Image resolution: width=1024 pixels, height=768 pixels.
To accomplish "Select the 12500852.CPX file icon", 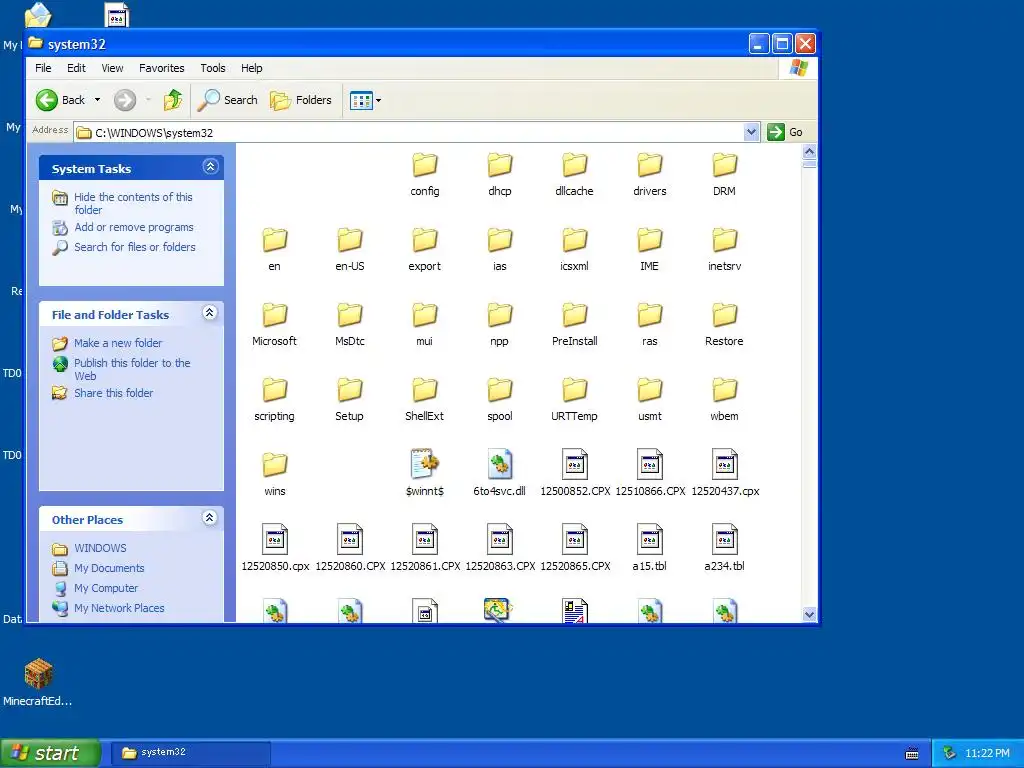I will (x=575, y=464).
